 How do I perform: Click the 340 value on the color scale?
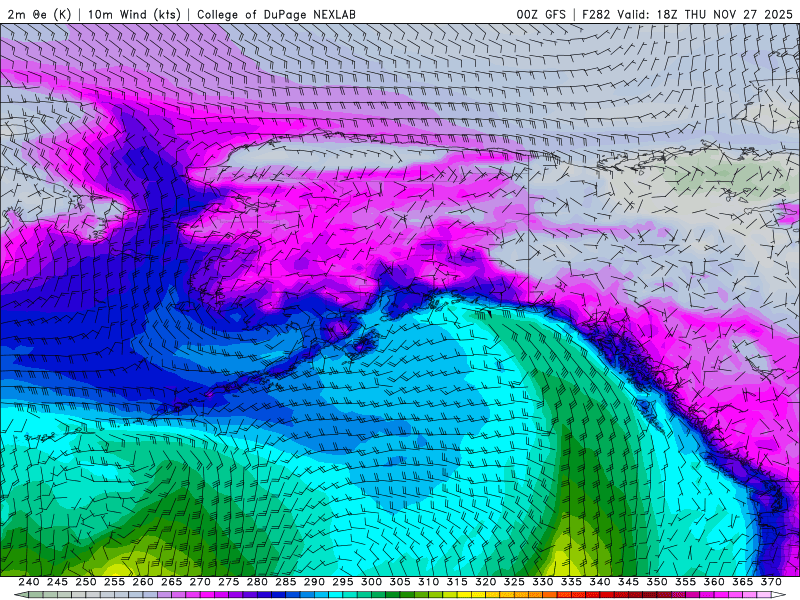point(600,582)
